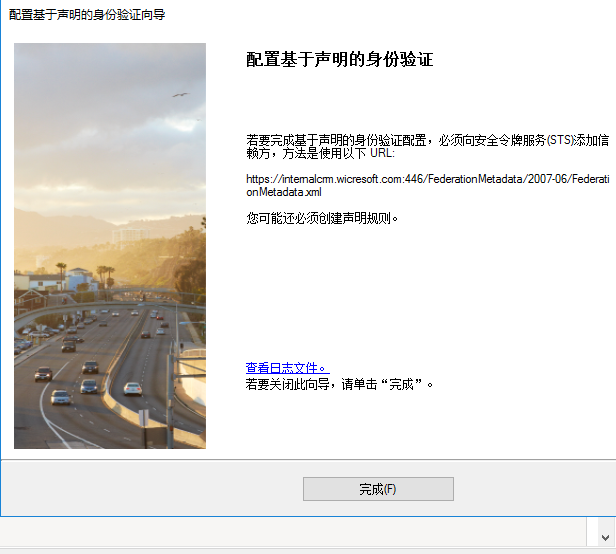Open the 查看日志文件 log file link

(x=288, y=368)
